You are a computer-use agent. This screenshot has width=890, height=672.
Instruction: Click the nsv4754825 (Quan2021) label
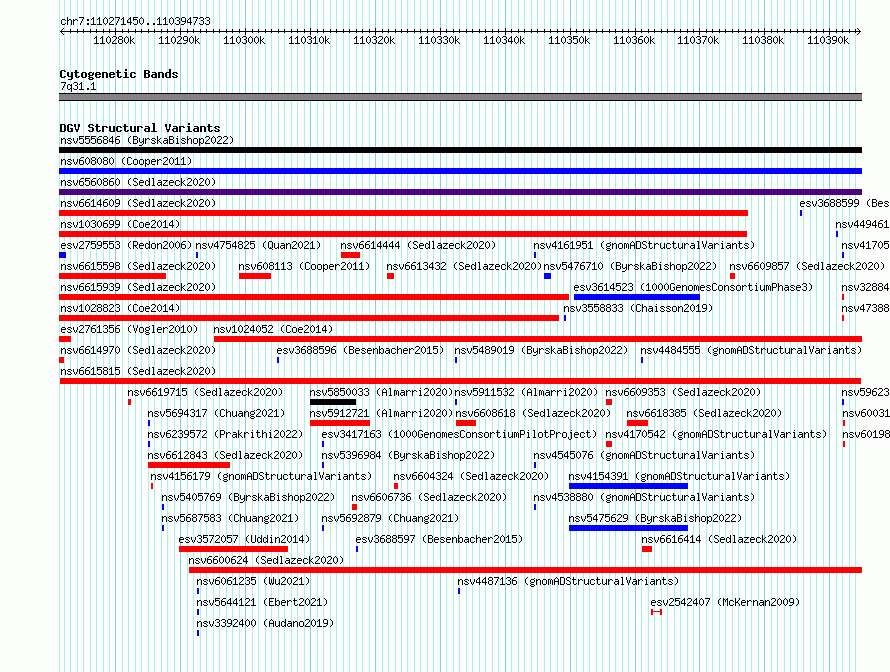tap(258, 245)
